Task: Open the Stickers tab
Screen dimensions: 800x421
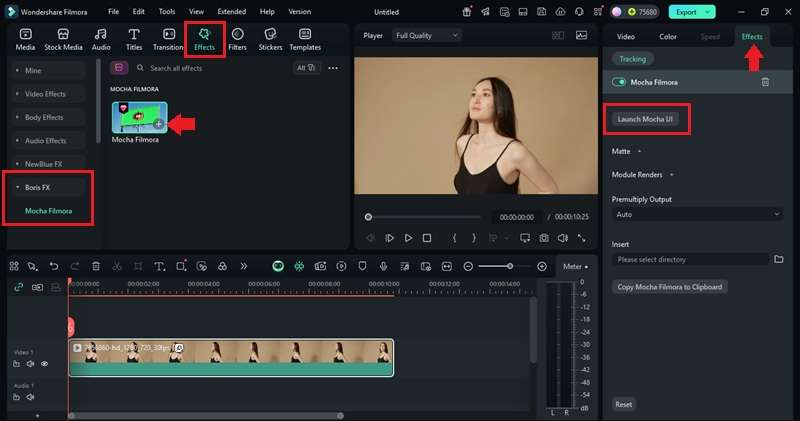Action: click(x=270, y=39)
